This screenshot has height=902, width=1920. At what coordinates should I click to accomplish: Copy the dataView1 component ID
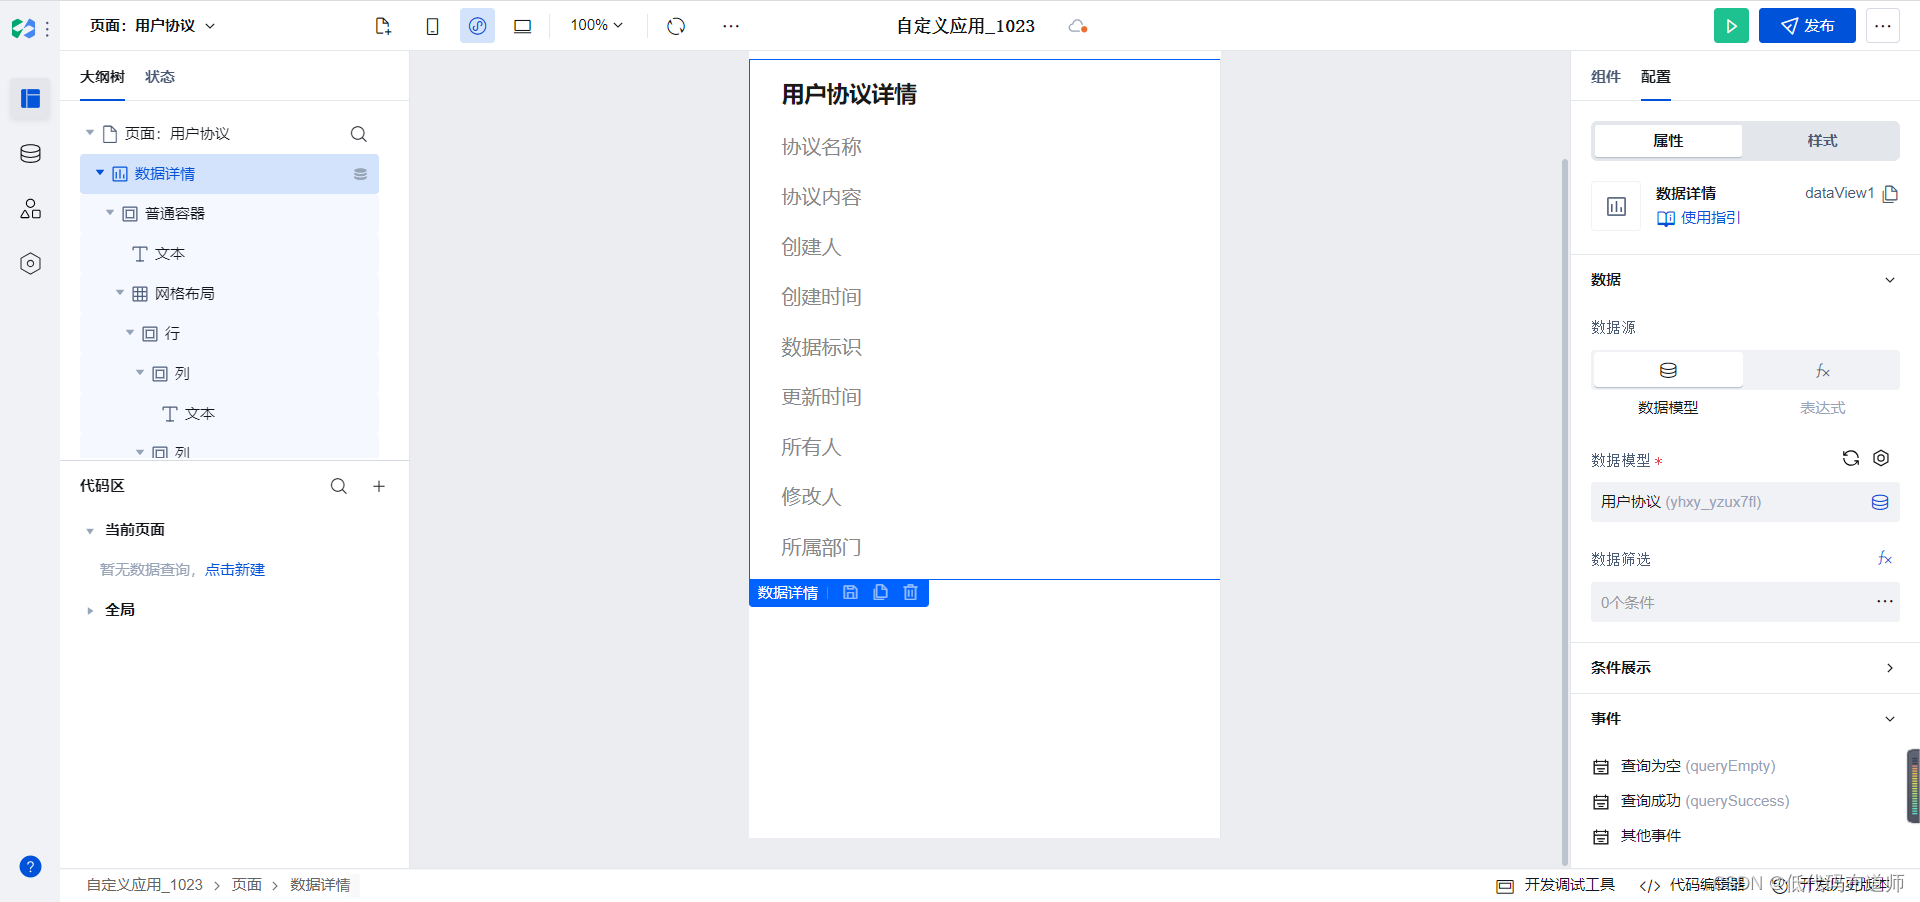coord(1890,194)
